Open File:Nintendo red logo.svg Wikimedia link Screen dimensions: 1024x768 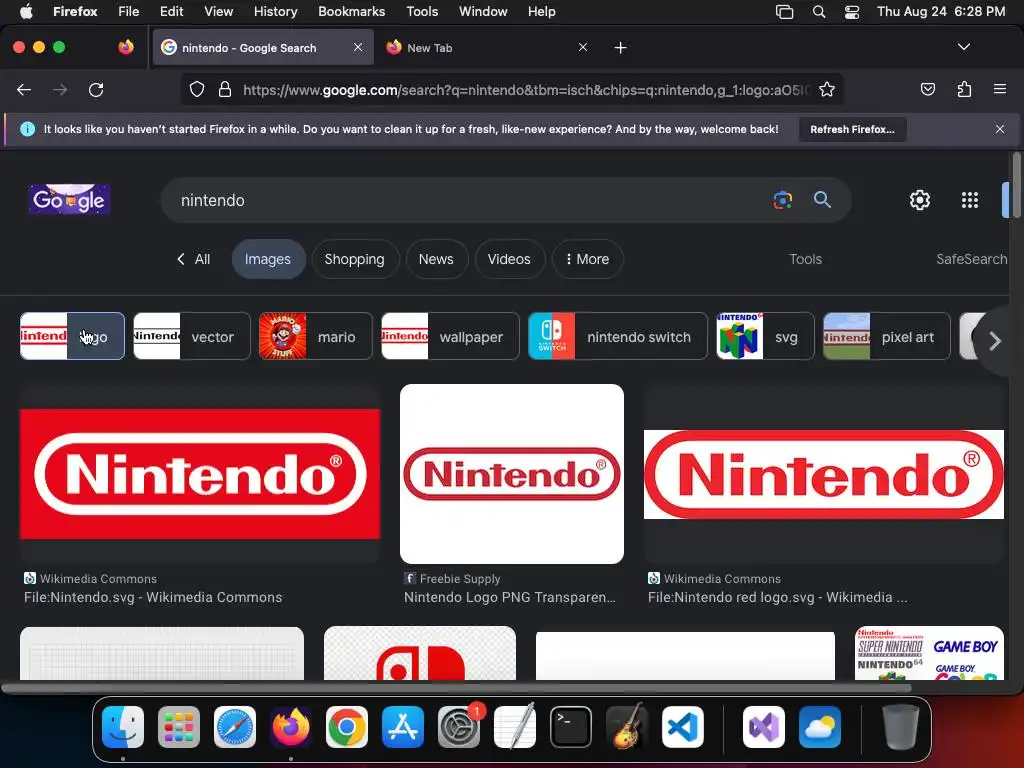click(777, 598)
